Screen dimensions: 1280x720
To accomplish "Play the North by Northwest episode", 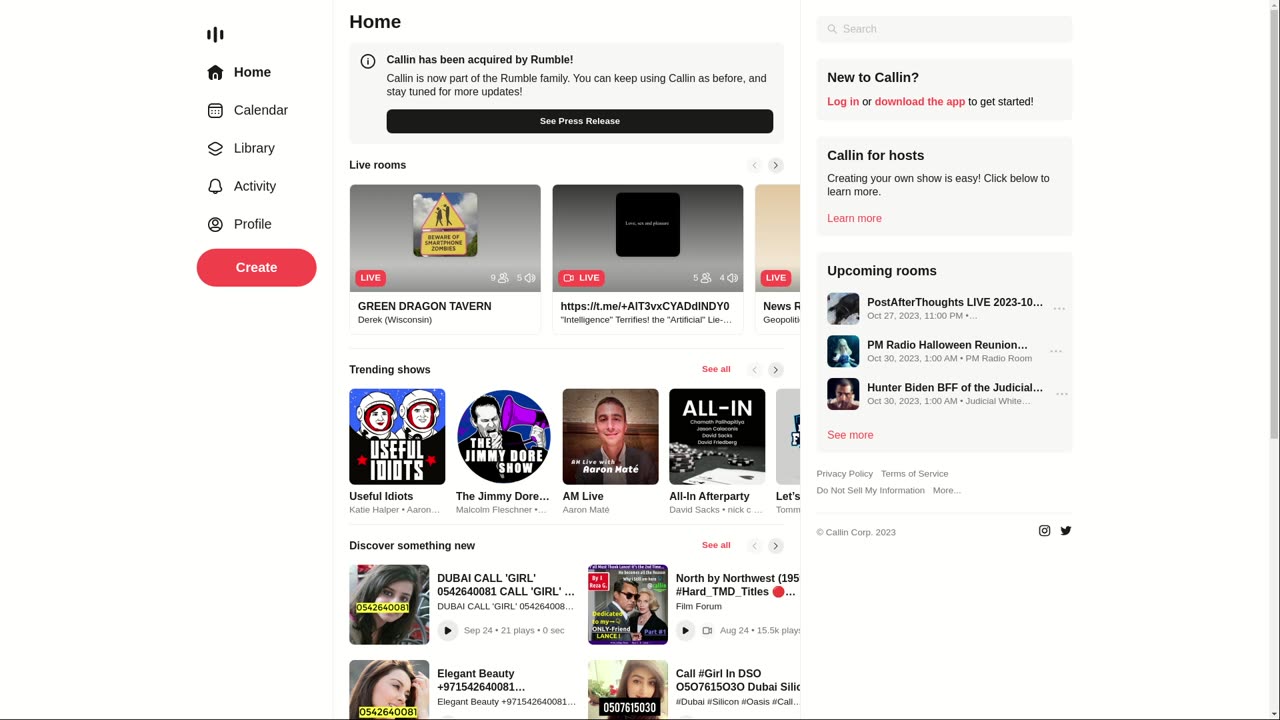I will (x=685, y=630).
